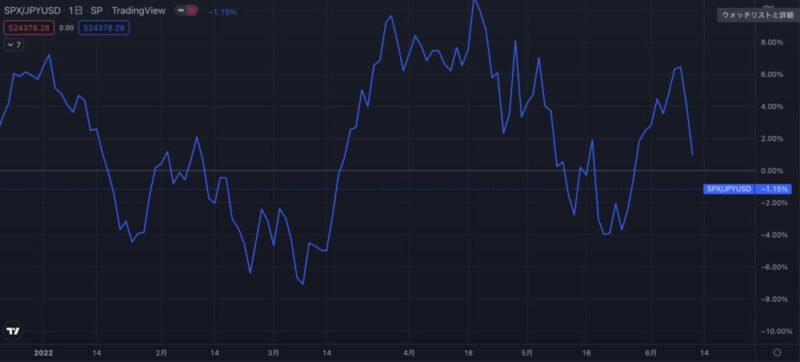Open chart settings gear icon

tap(777, 352)
